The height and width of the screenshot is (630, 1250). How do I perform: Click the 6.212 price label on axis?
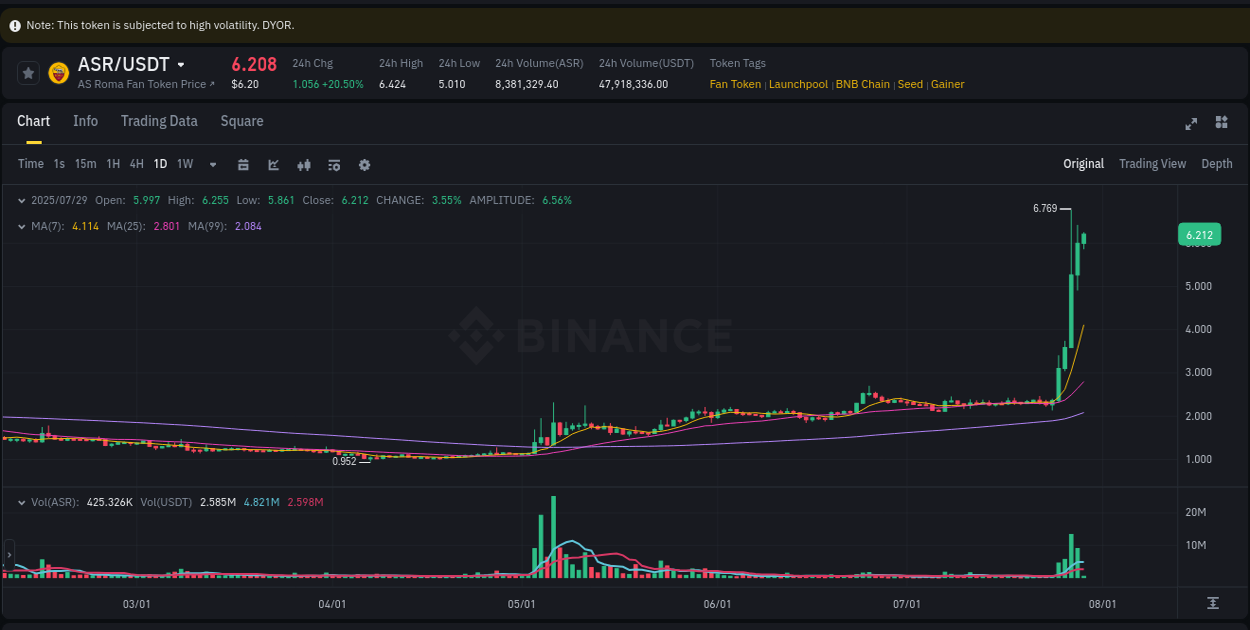[x=1198, y=234]
